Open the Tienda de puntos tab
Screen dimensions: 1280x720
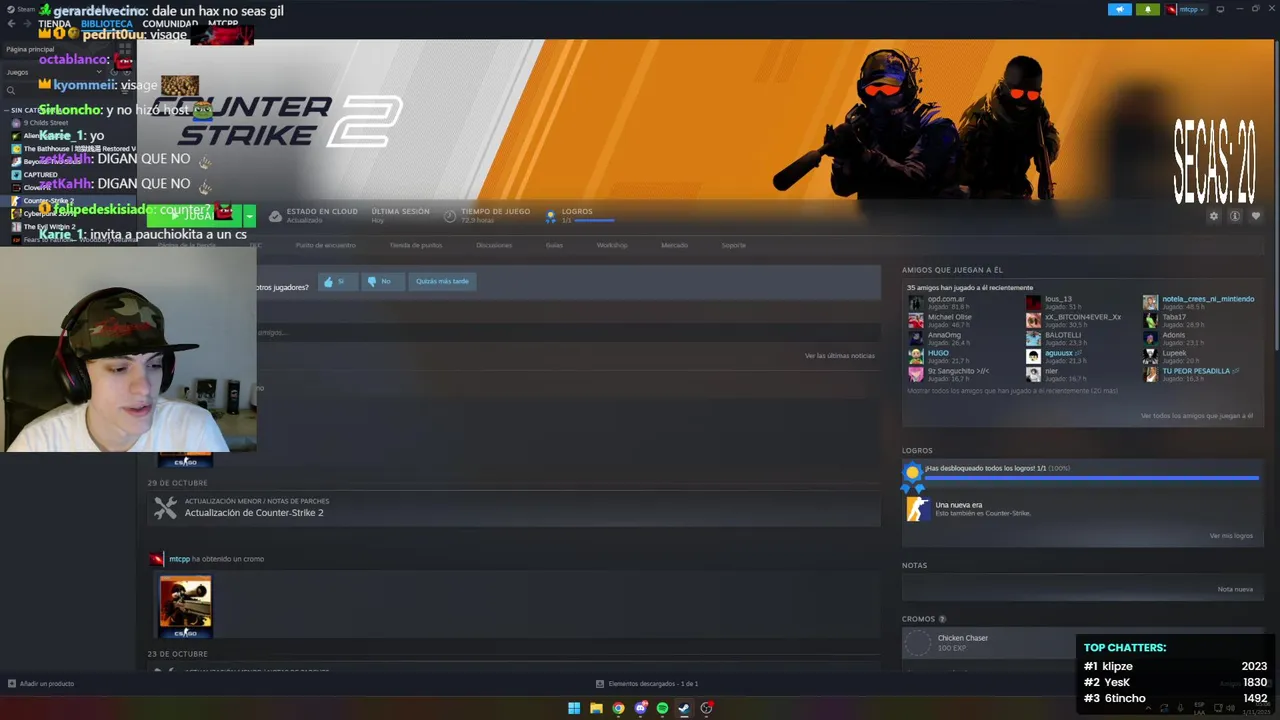(416, 245)
